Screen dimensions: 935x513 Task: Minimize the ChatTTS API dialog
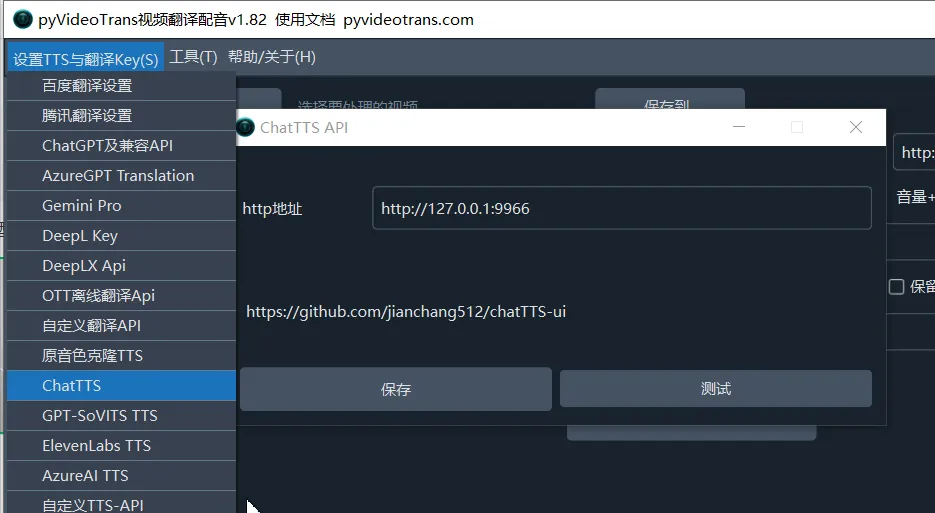point(739,127)
